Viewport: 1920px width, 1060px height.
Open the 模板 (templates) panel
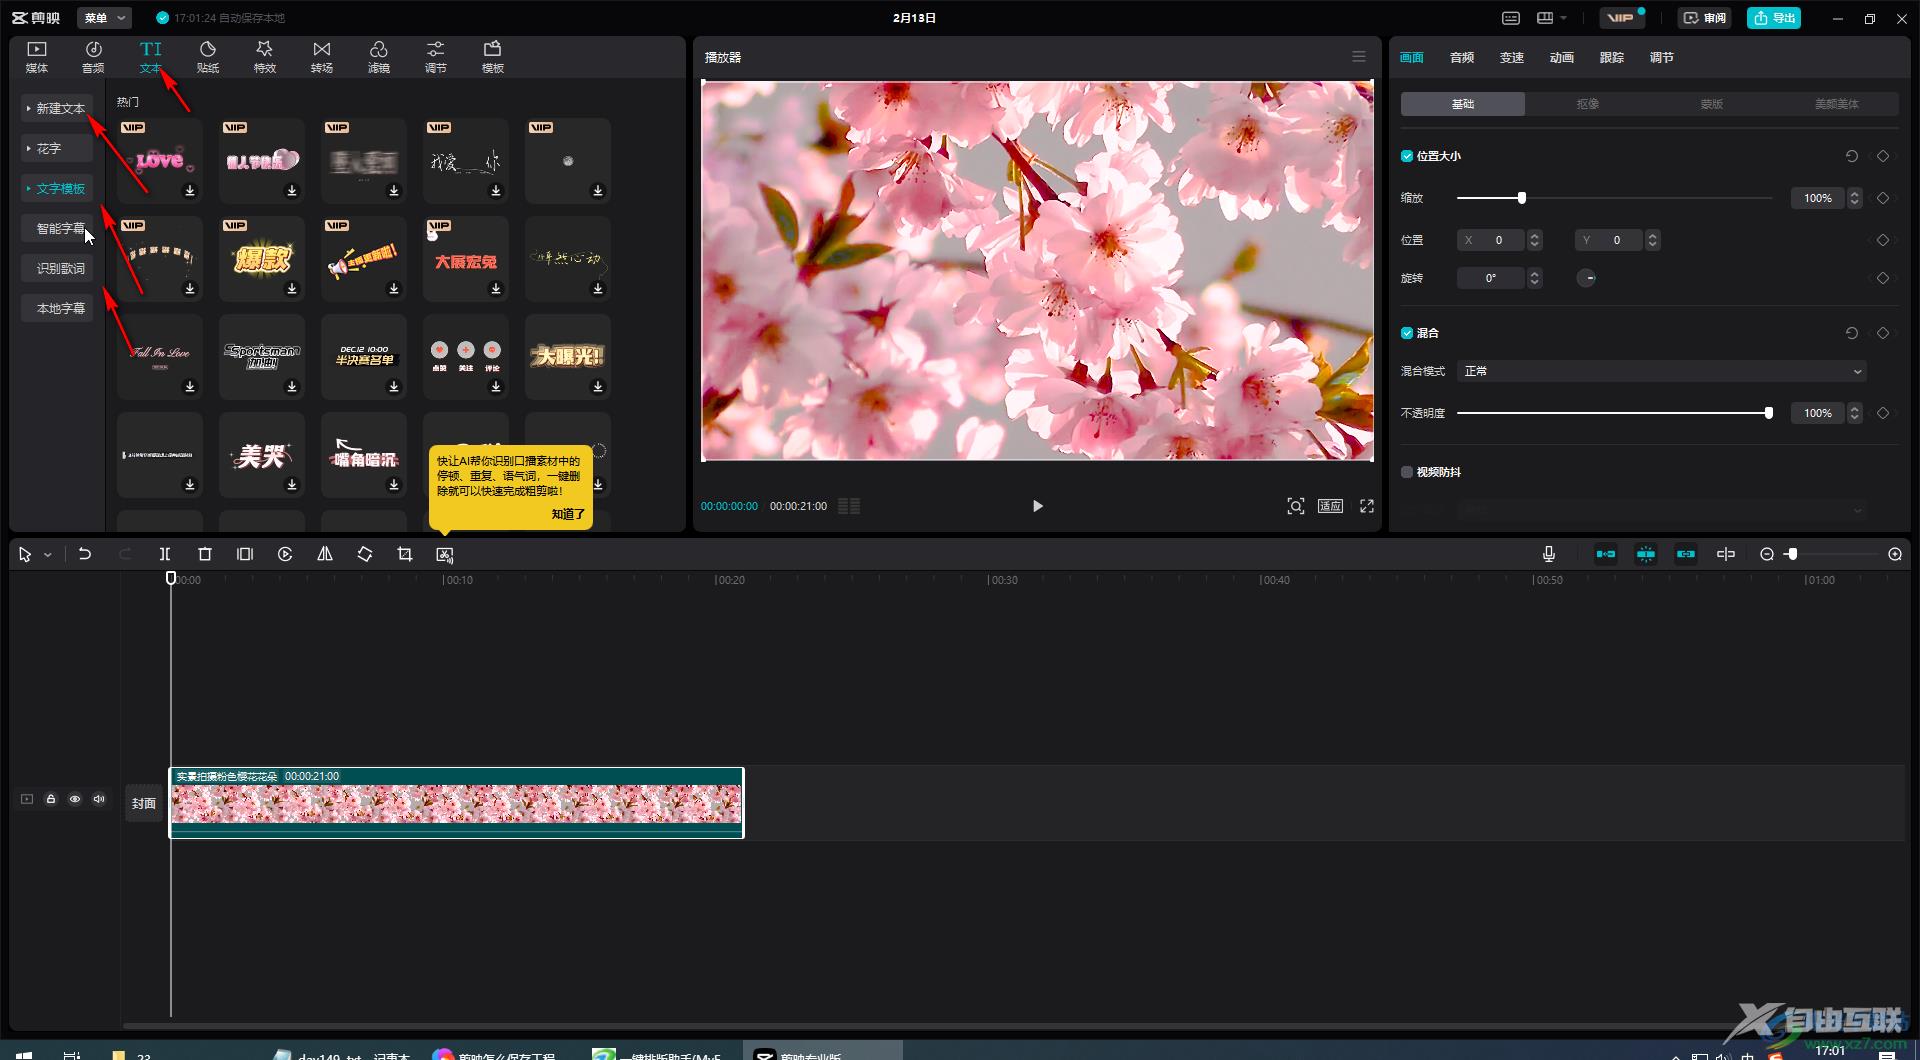click(493, 57)
